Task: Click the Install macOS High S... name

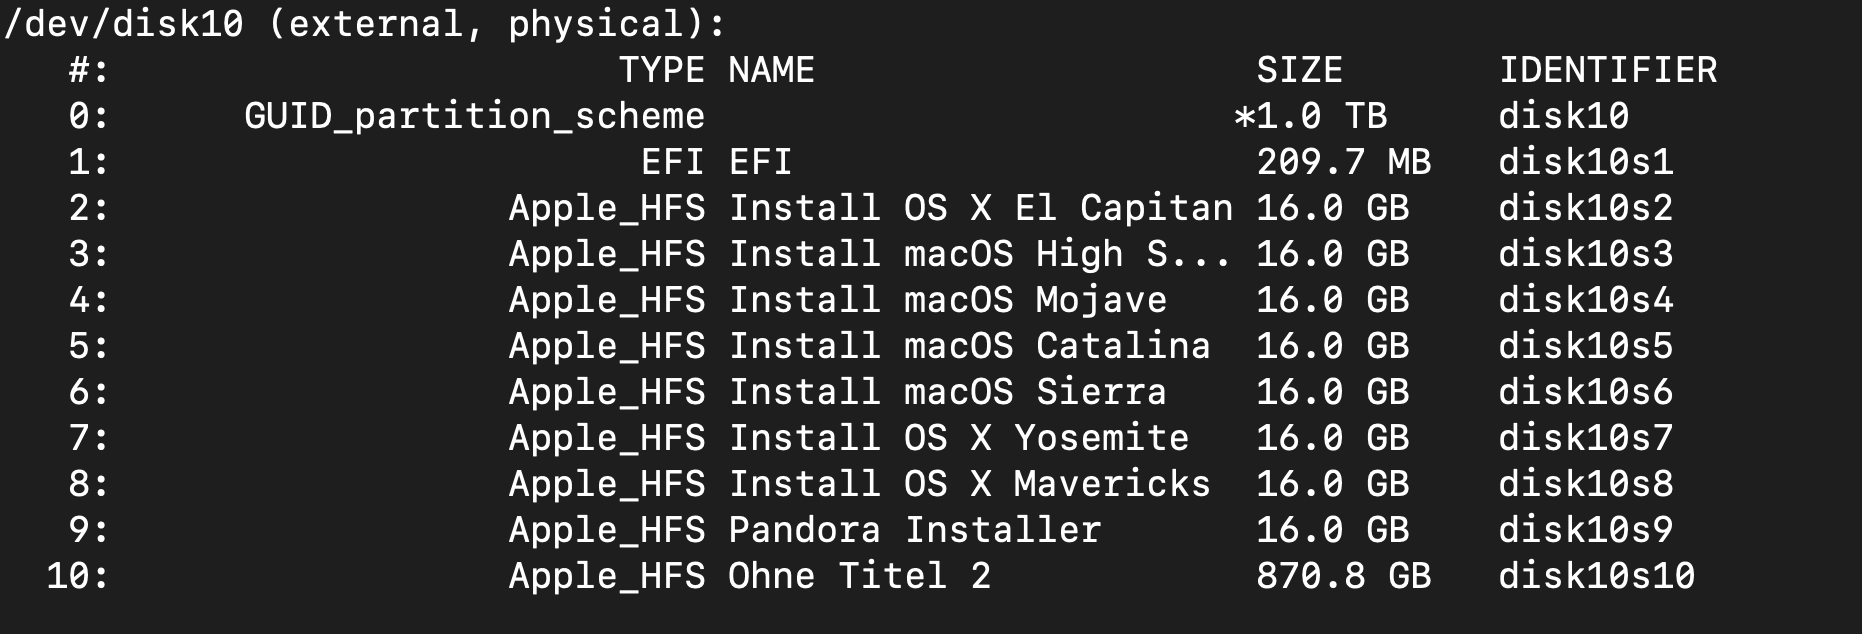Action: pos(980,254)
